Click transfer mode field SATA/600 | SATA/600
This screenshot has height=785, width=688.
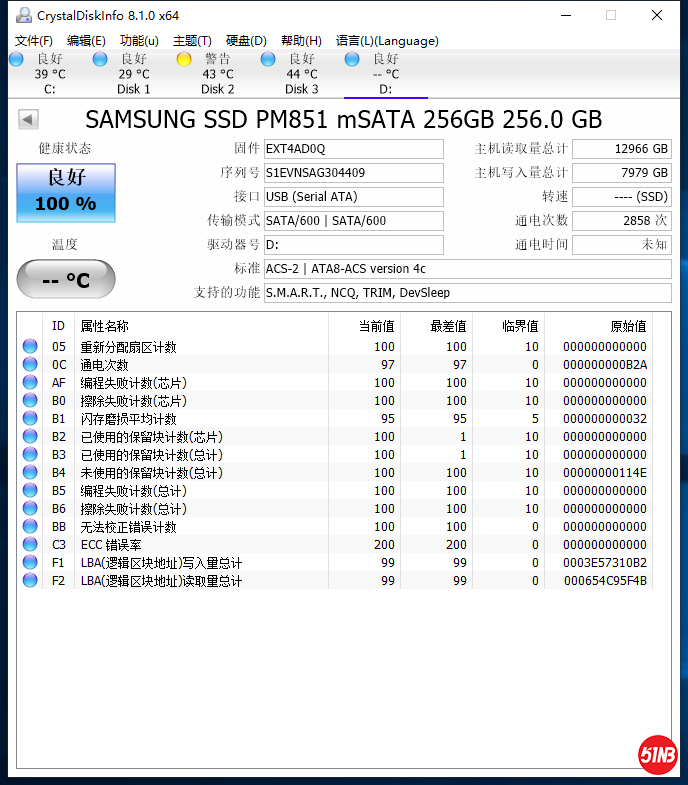click(354, 221)
